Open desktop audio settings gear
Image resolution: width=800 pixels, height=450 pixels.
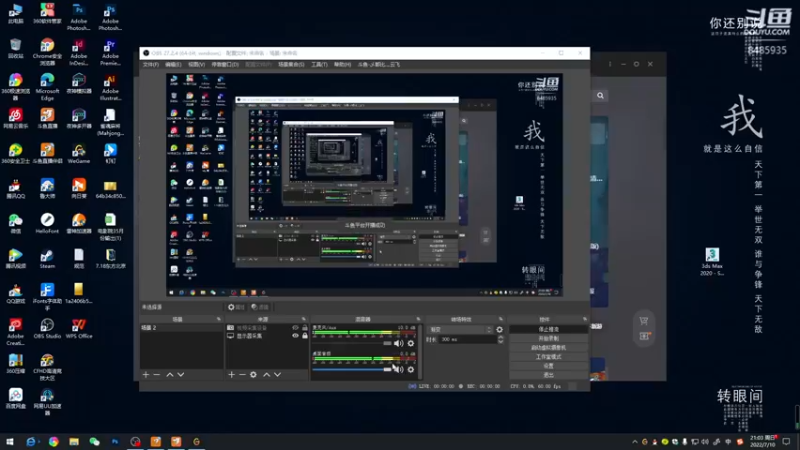[x=411, y=369]
